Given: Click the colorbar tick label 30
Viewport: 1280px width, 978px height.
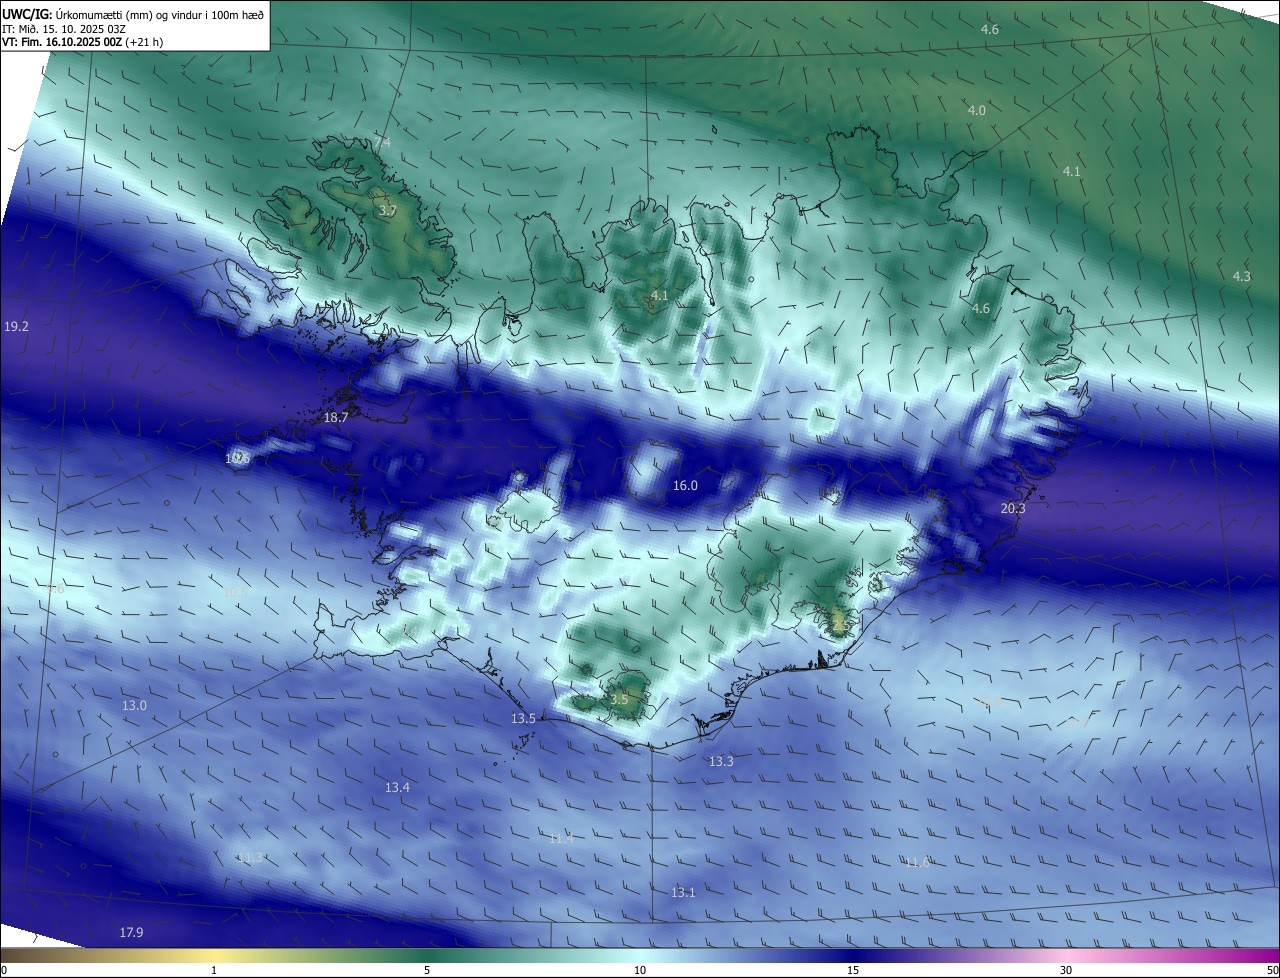Looking at the screenshot, I should [1066, 970].
